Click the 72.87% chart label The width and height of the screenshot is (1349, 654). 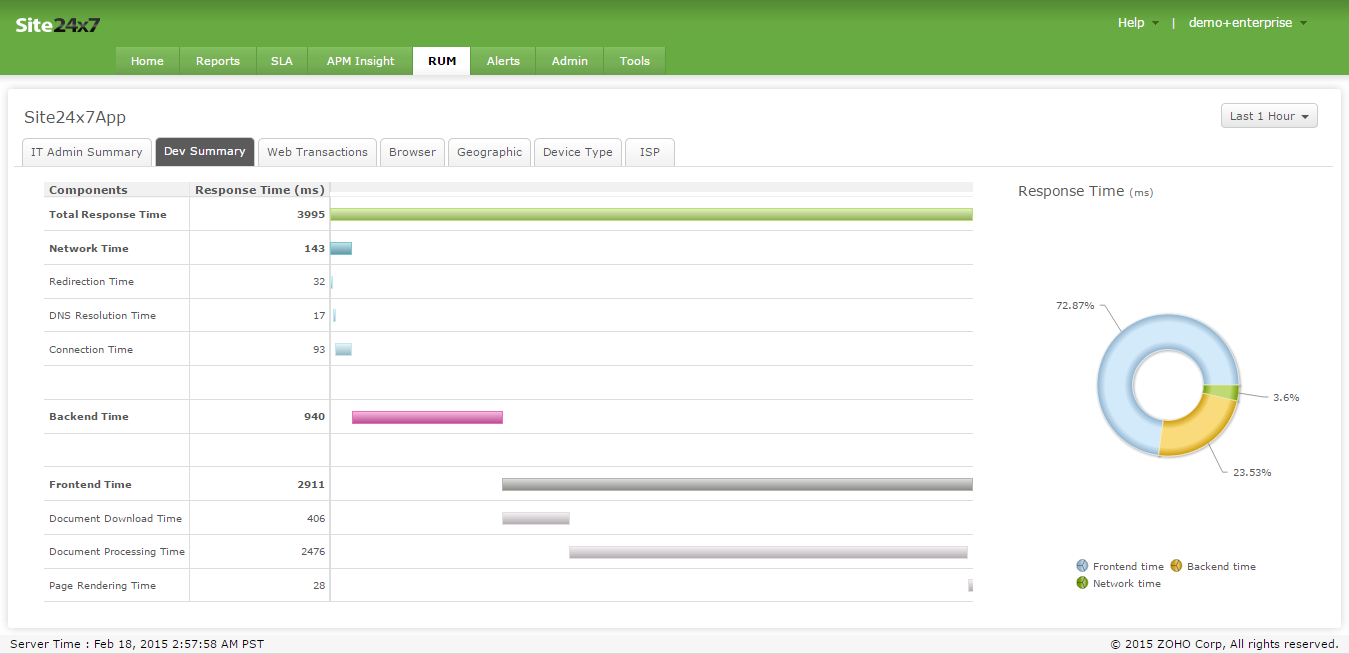click(1075, 305)
